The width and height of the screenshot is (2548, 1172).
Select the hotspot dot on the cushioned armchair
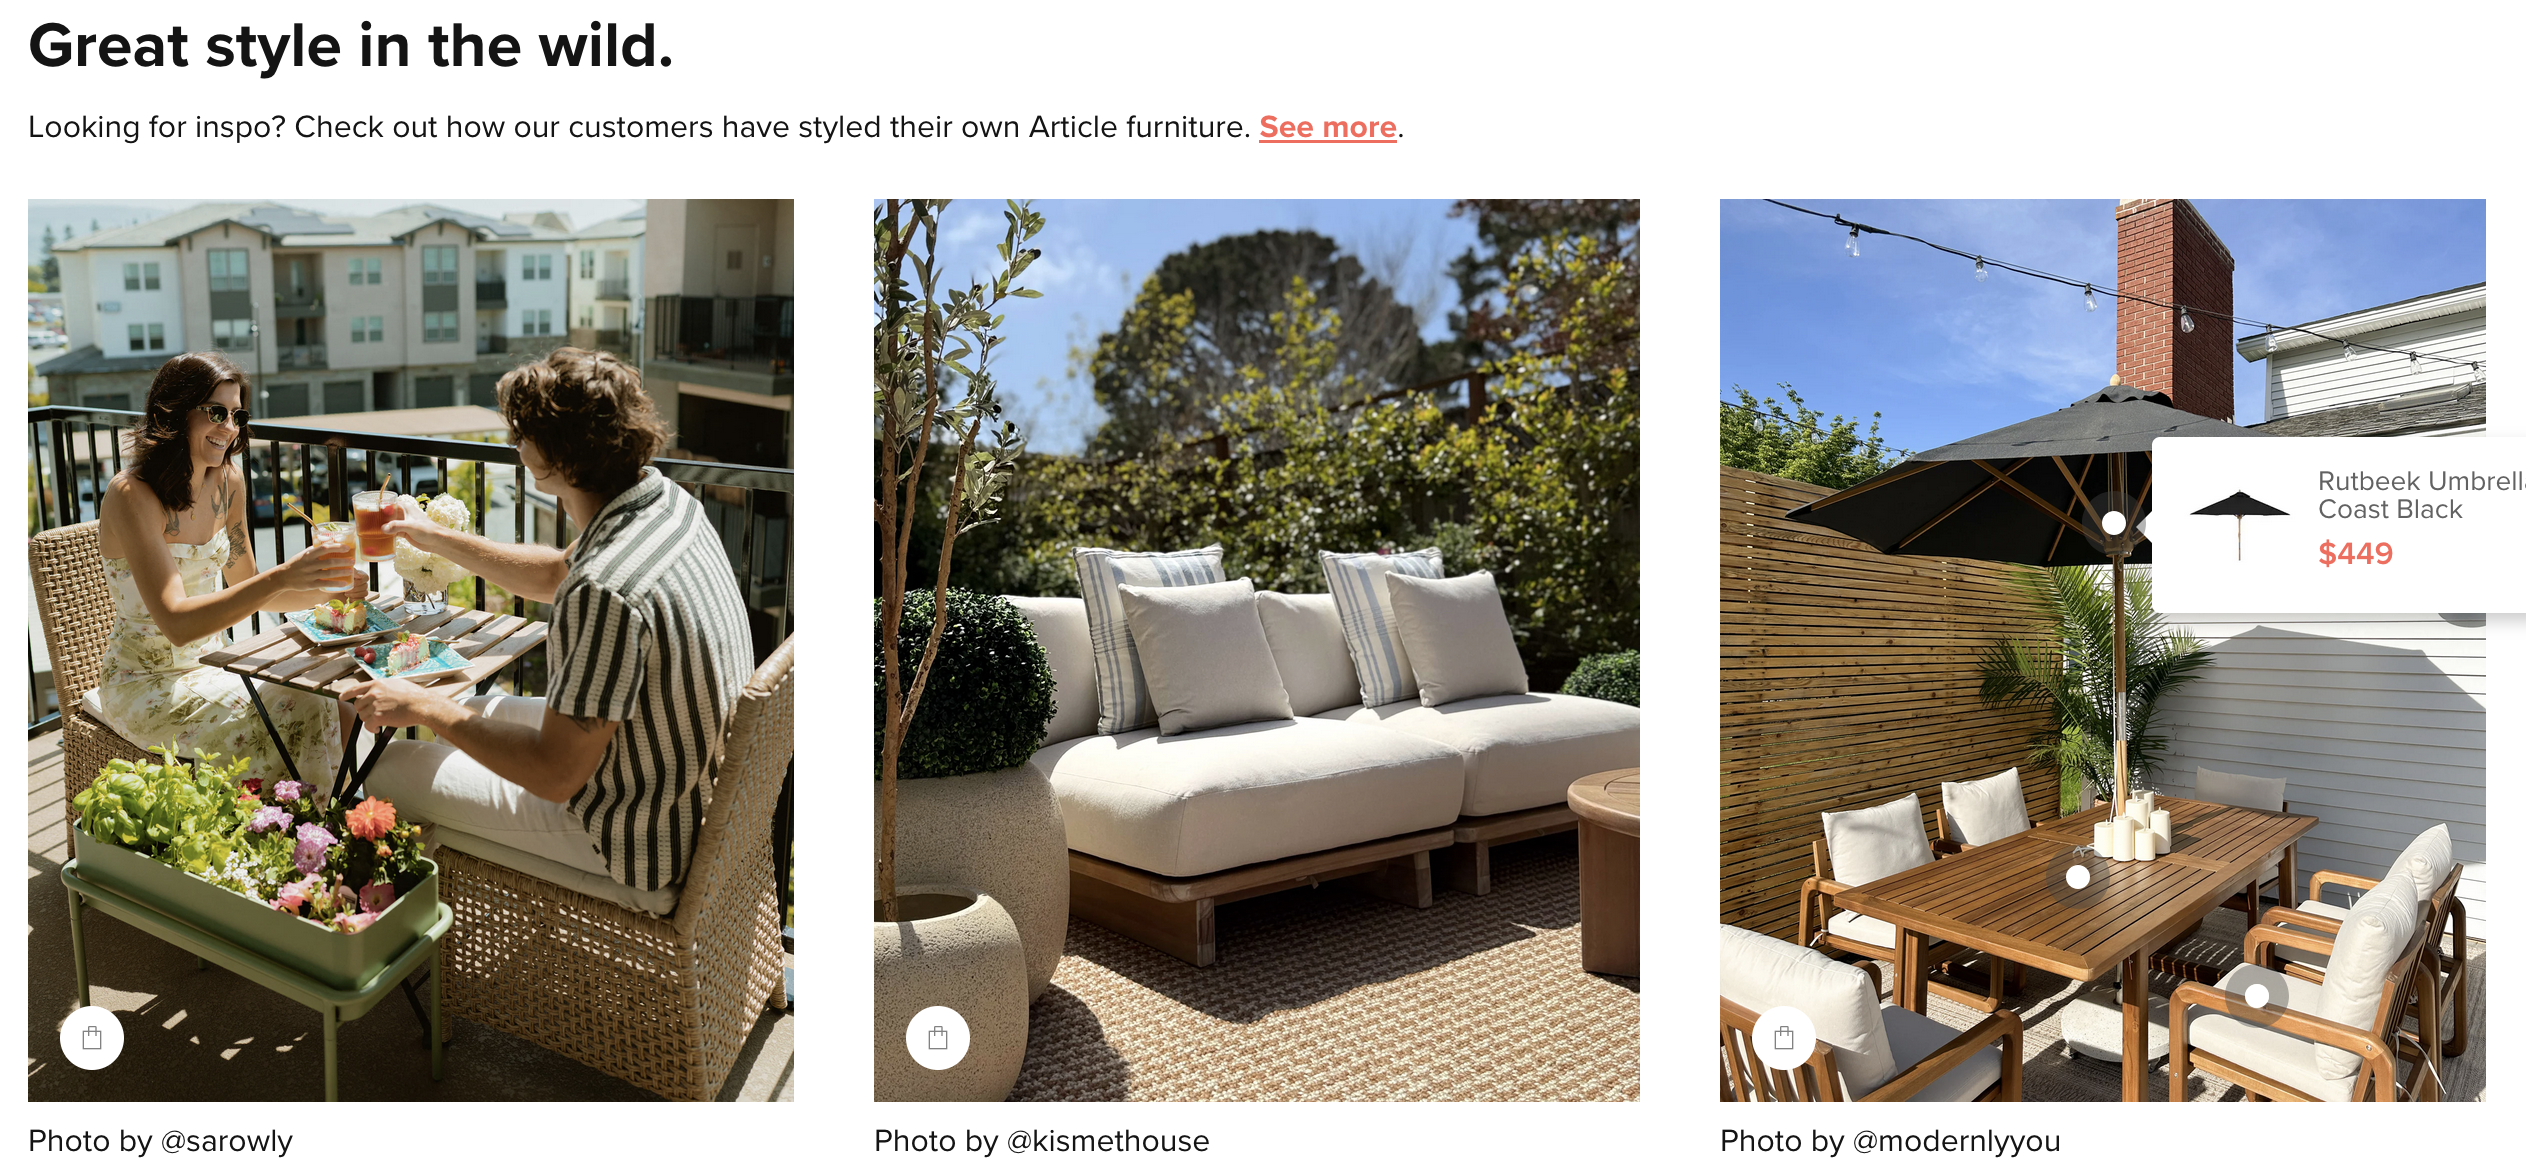(x=2257, y=995)
